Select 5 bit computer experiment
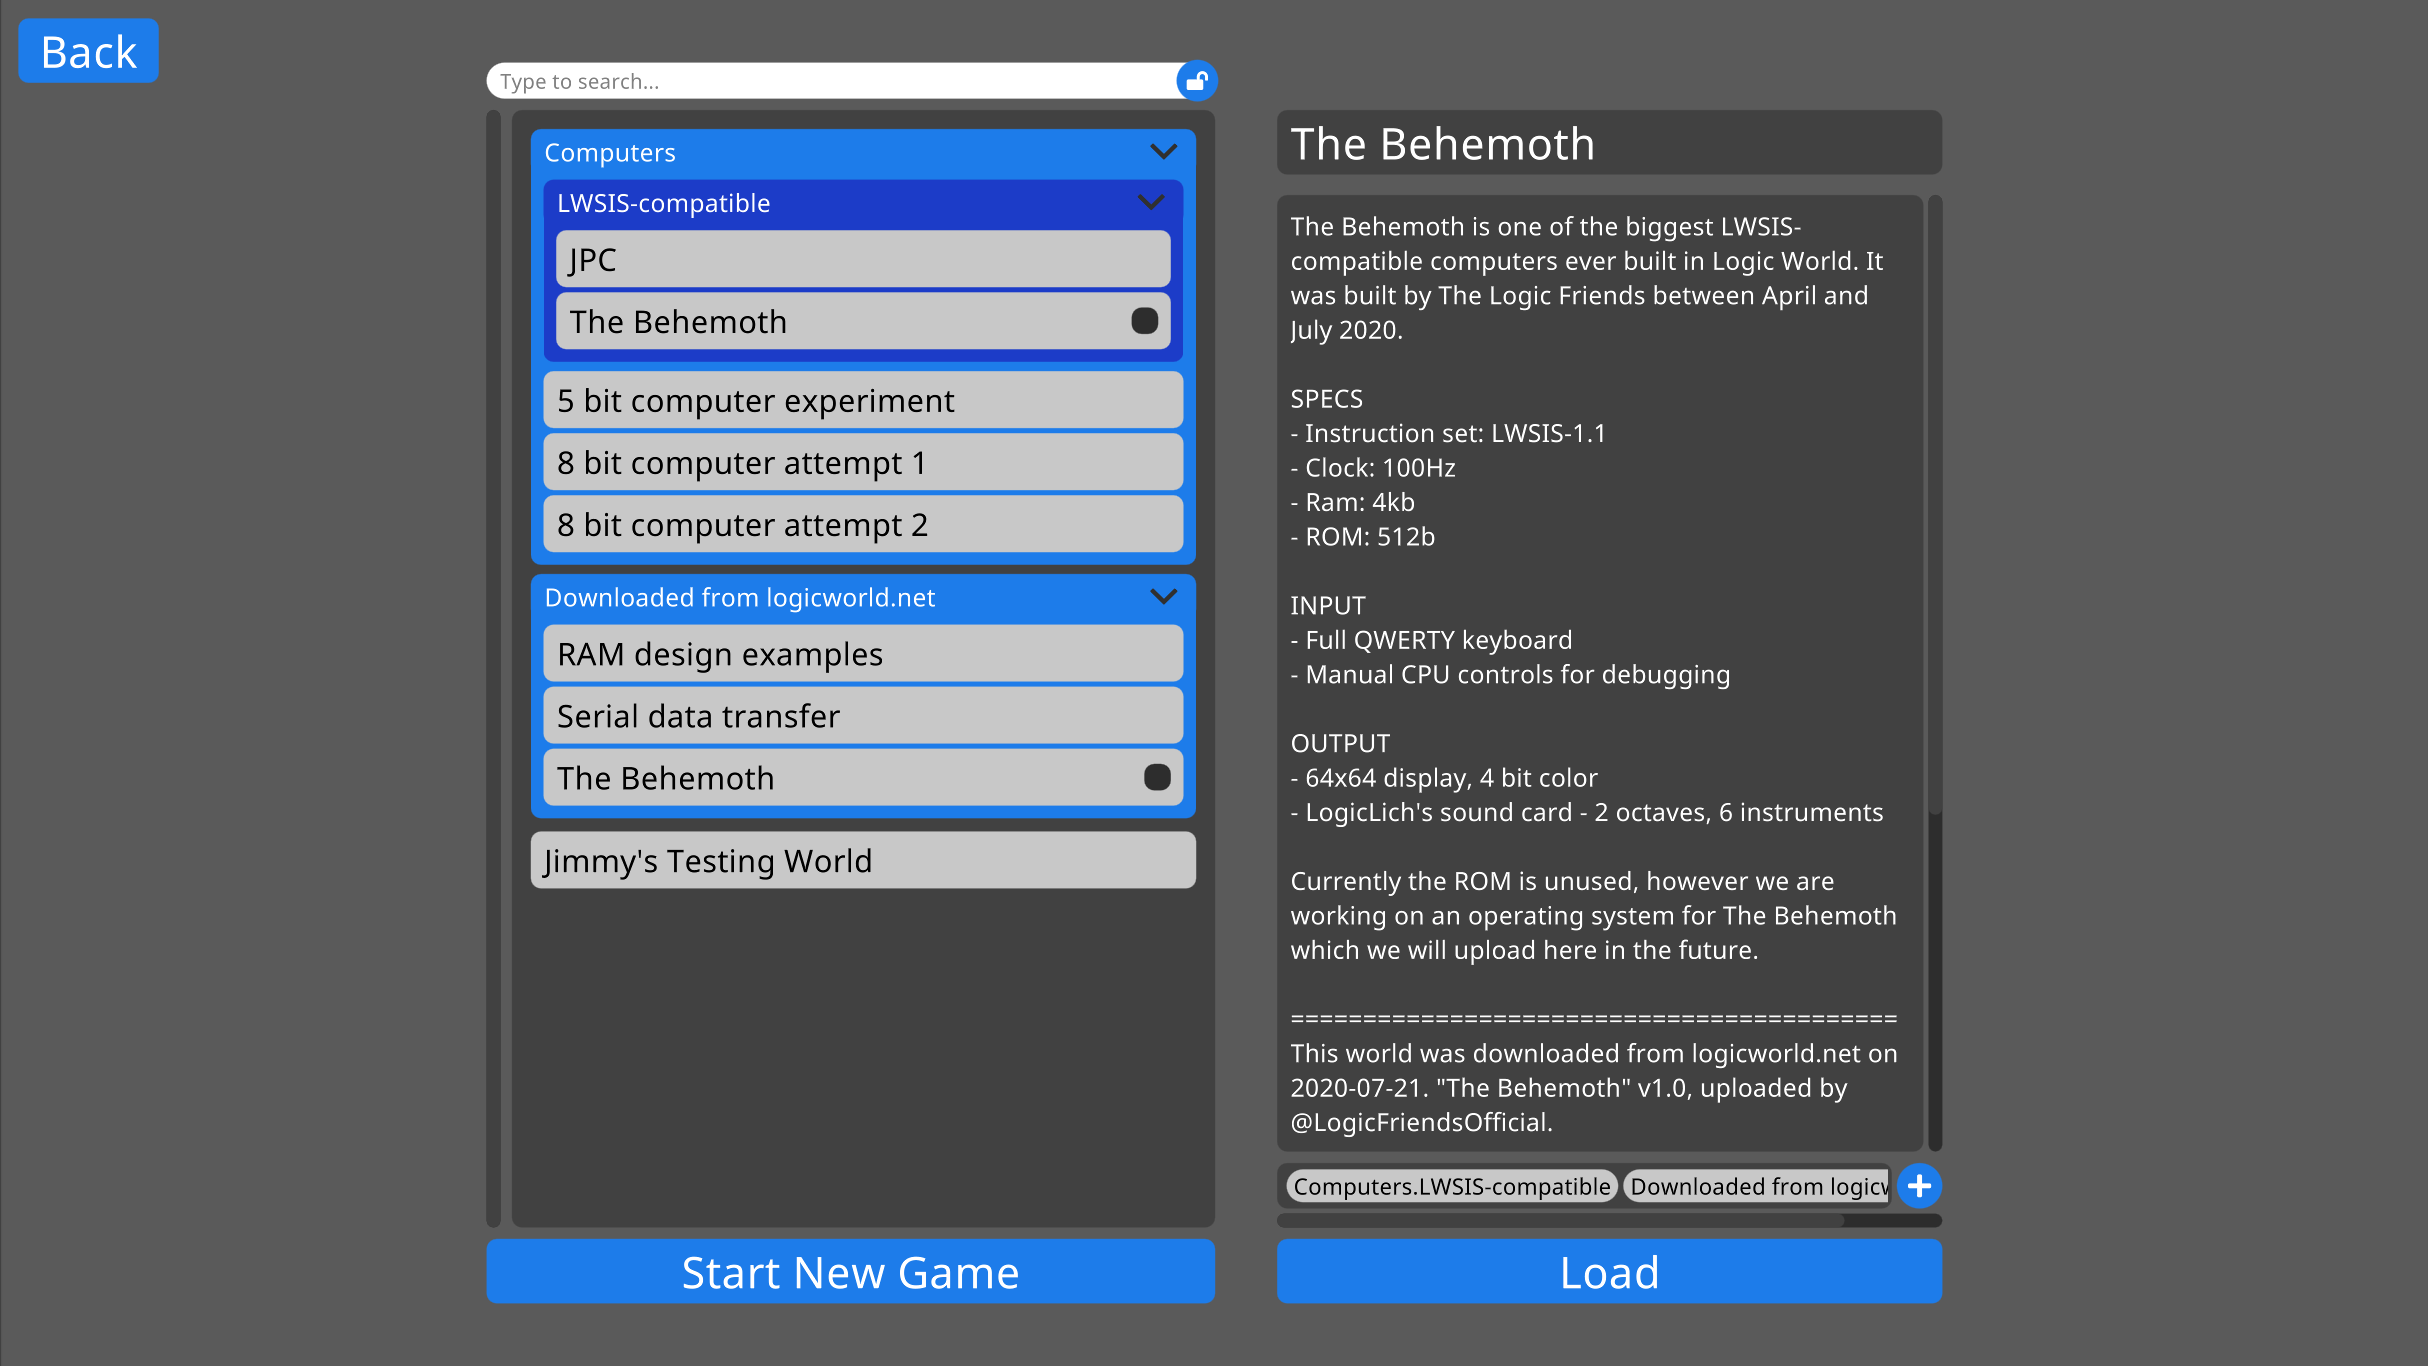Viewport: 2428px width, 1366px height. click(862, 401)
